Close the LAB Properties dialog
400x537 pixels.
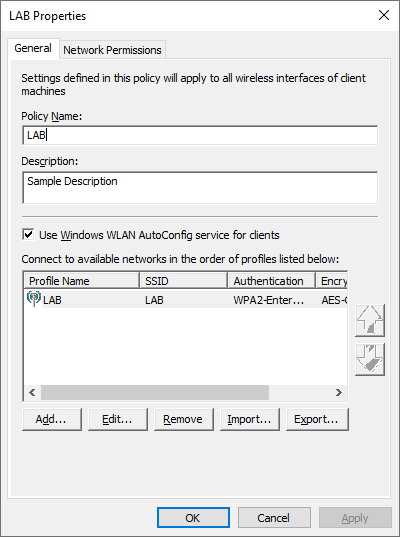point(384,15)
